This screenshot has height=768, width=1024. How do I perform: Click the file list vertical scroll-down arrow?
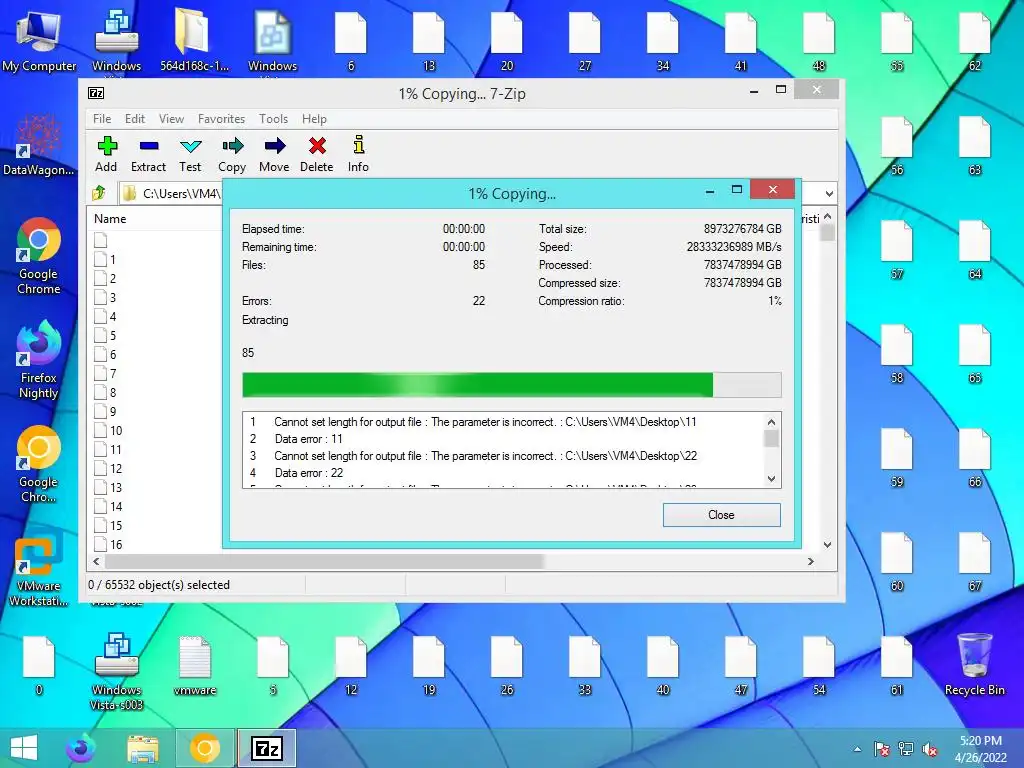pos(827,545)
